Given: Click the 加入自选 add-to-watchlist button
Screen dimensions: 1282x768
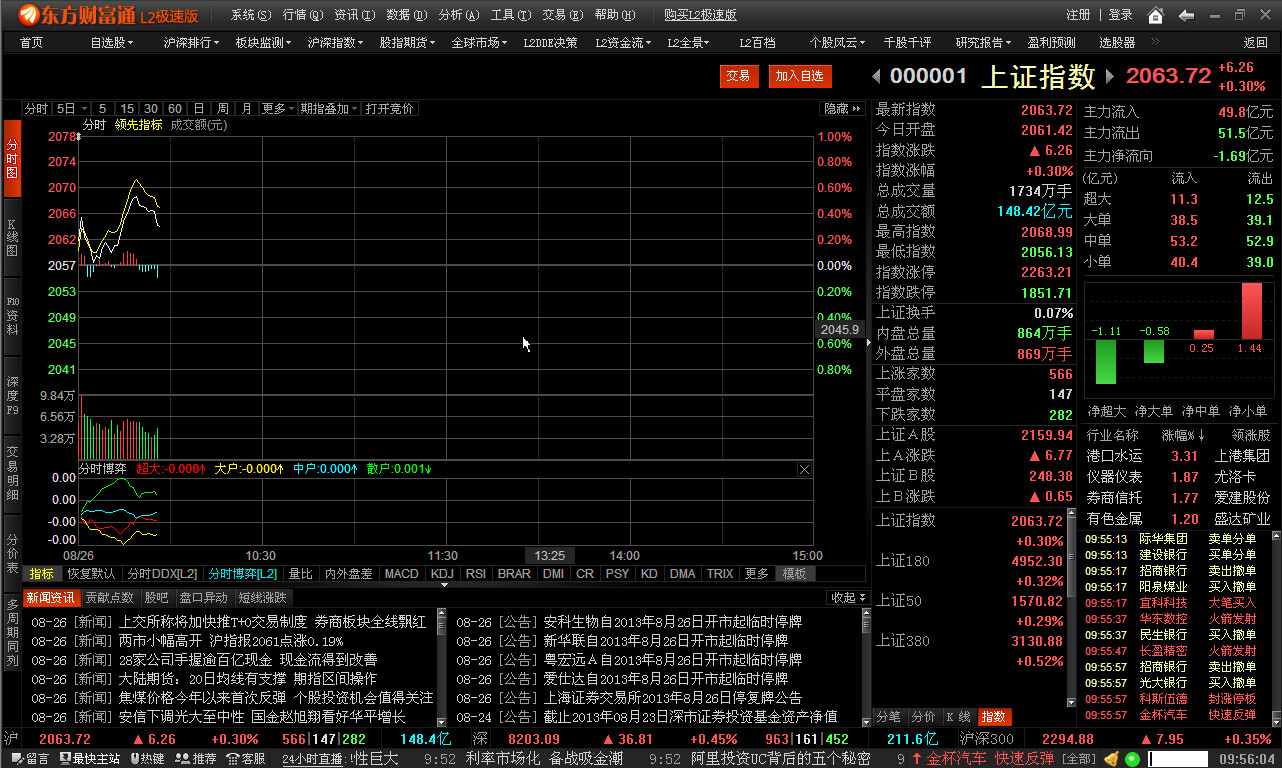Looking at the screenshot, I should point(799,76).
